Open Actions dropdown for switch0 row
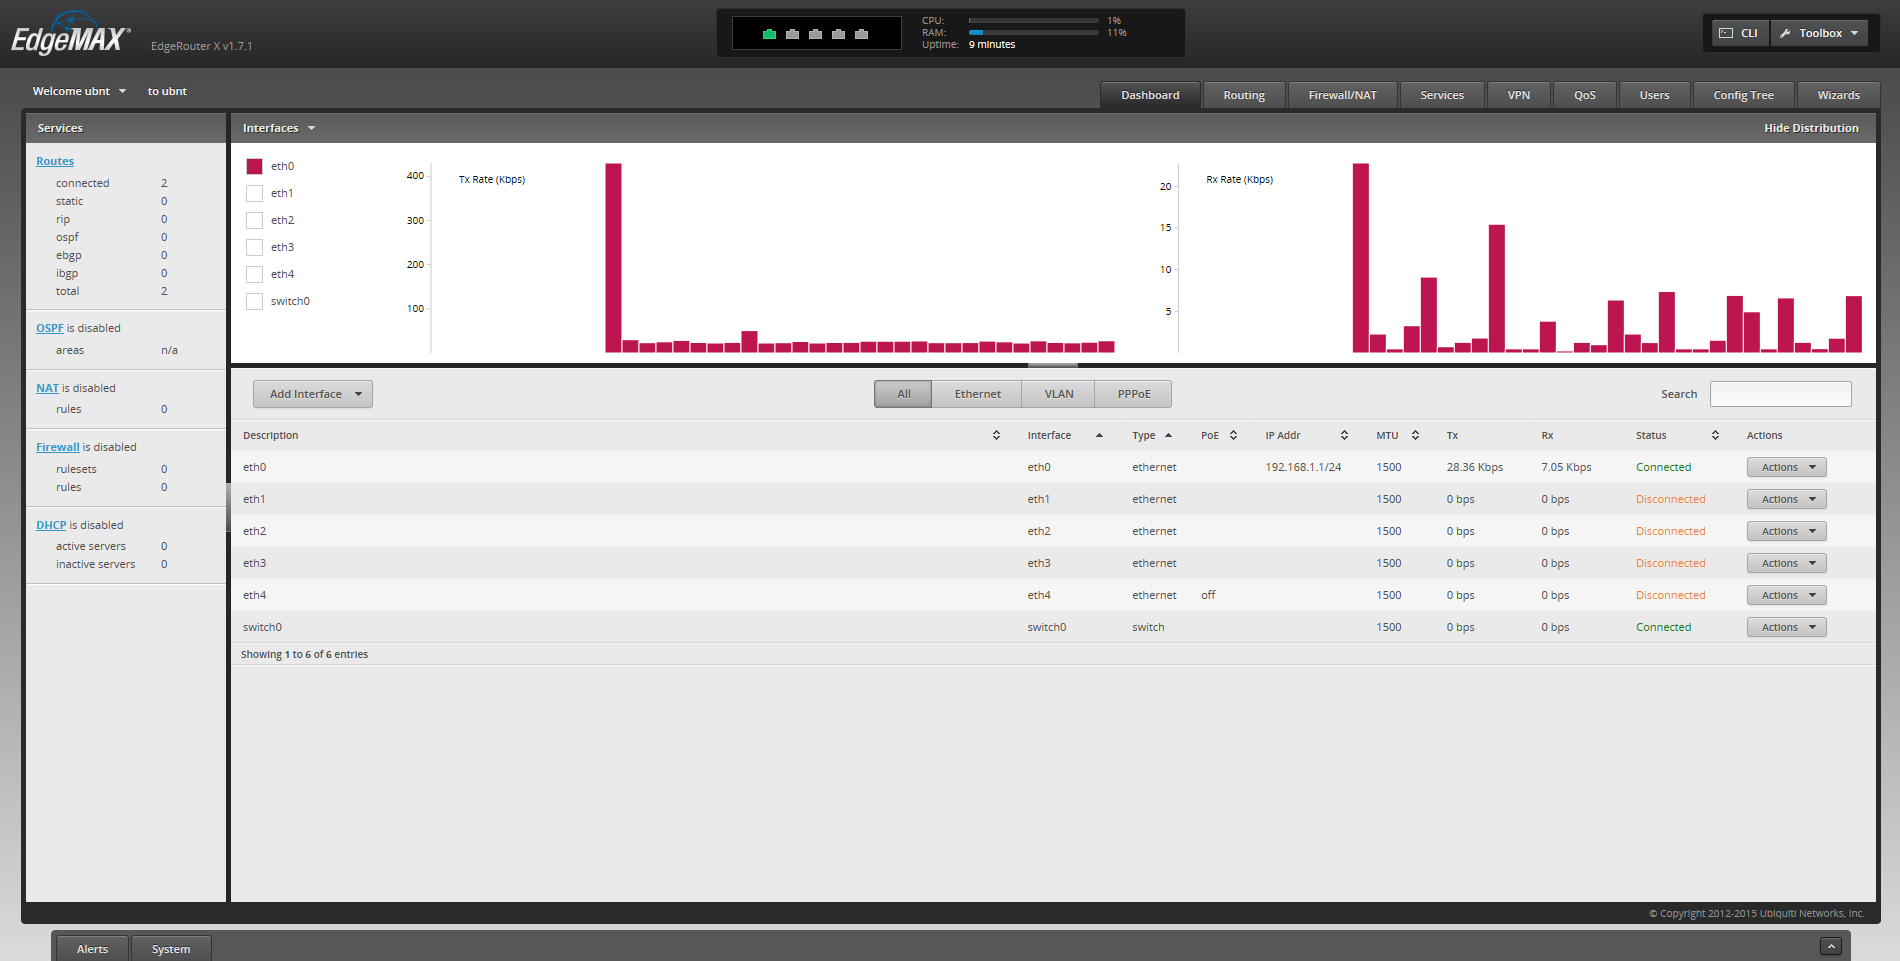Viewport: 1900px width, 961px height. click(x=1786, y=627)
